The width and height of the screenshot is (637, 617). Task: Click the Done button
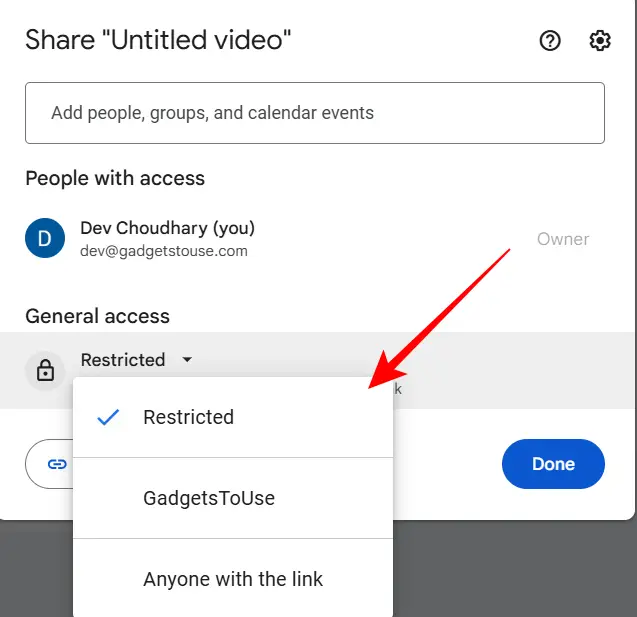pyautogui.click(x=553, y=464)
